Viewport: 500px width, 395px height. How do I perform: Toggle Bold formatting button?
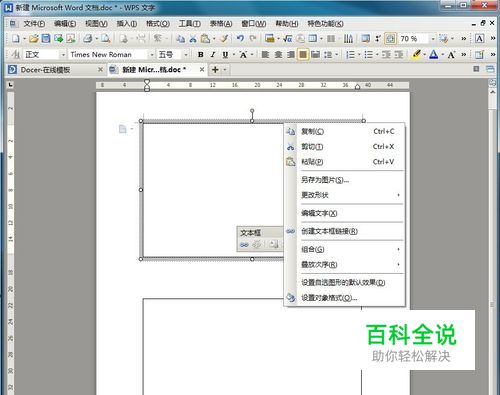(201, 55)
